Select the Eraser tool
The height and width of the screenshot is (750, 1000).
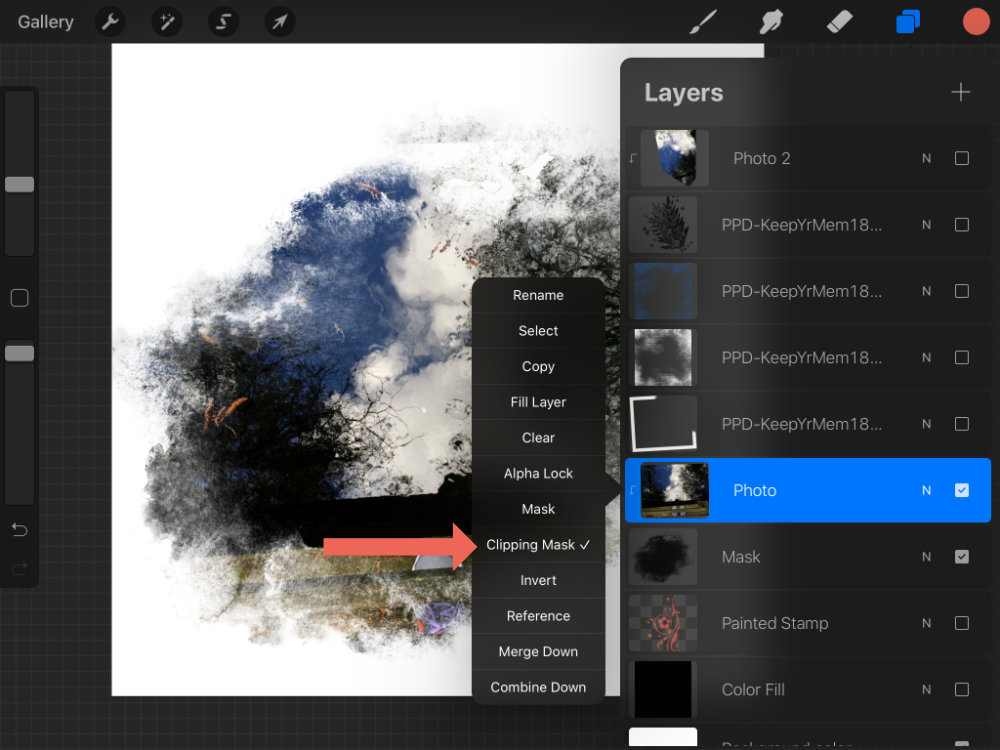[x=839, y=22]
